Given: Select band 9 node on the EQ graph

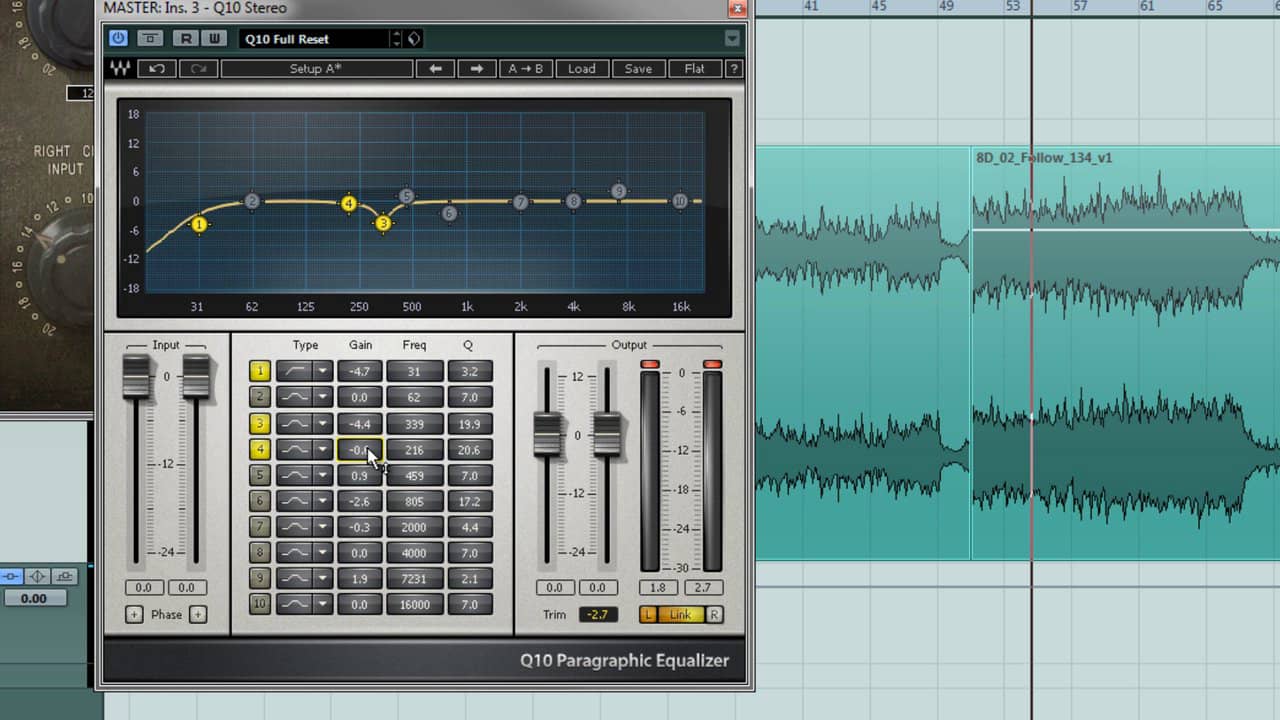Looking at the screenshot, I should [x=619, y=191].
